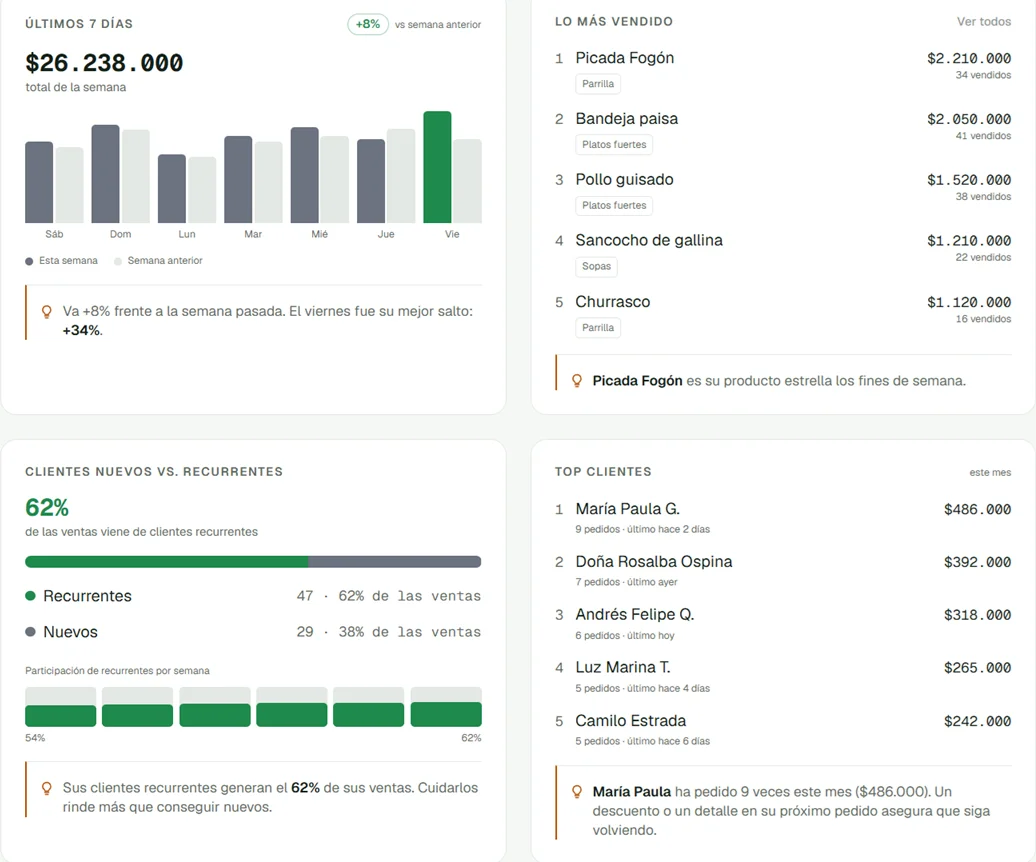Image resolution: width=1036 pixels, height=862 pixels.
Task: Click green recurrentes segment of progress bar
Action: click(x=166, y=561)
